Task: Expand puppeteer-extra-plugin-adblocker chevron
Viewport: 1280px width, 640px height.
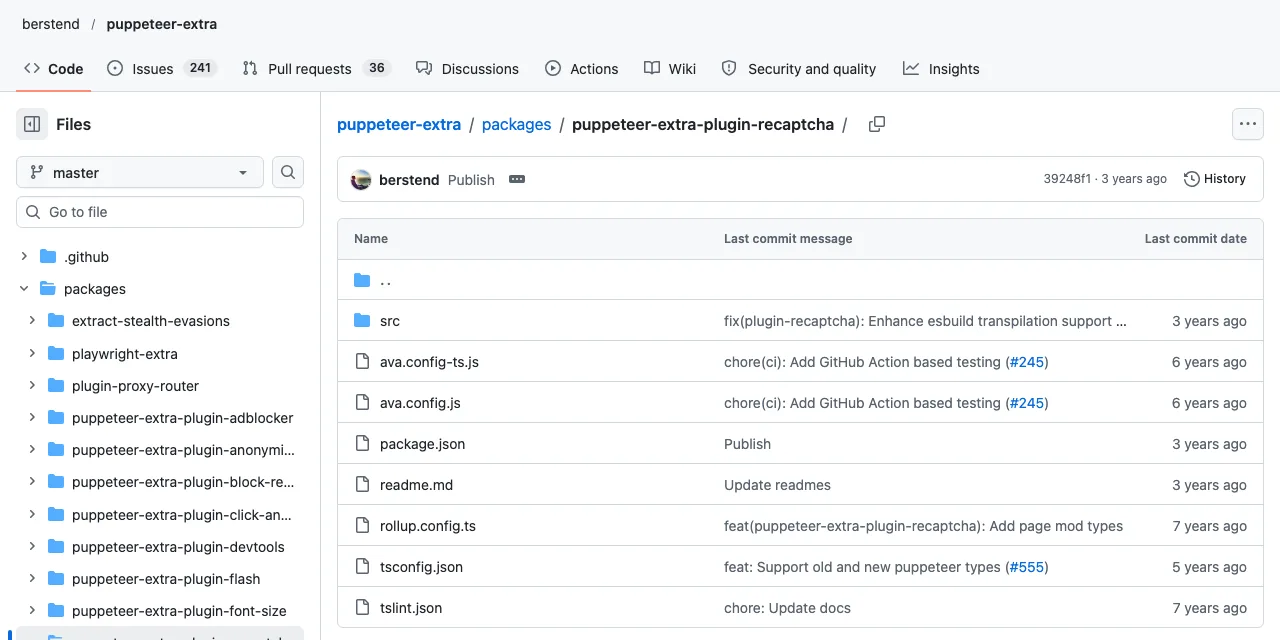Action: tap(32, 418)
